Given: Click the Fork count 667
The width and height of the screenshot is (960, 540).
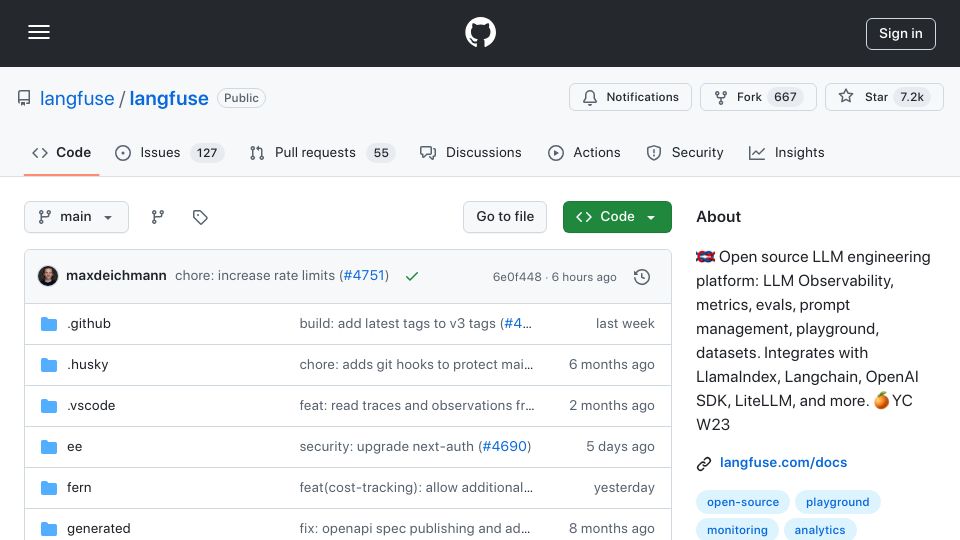Looking at the screenshot, I should point(785,97).
